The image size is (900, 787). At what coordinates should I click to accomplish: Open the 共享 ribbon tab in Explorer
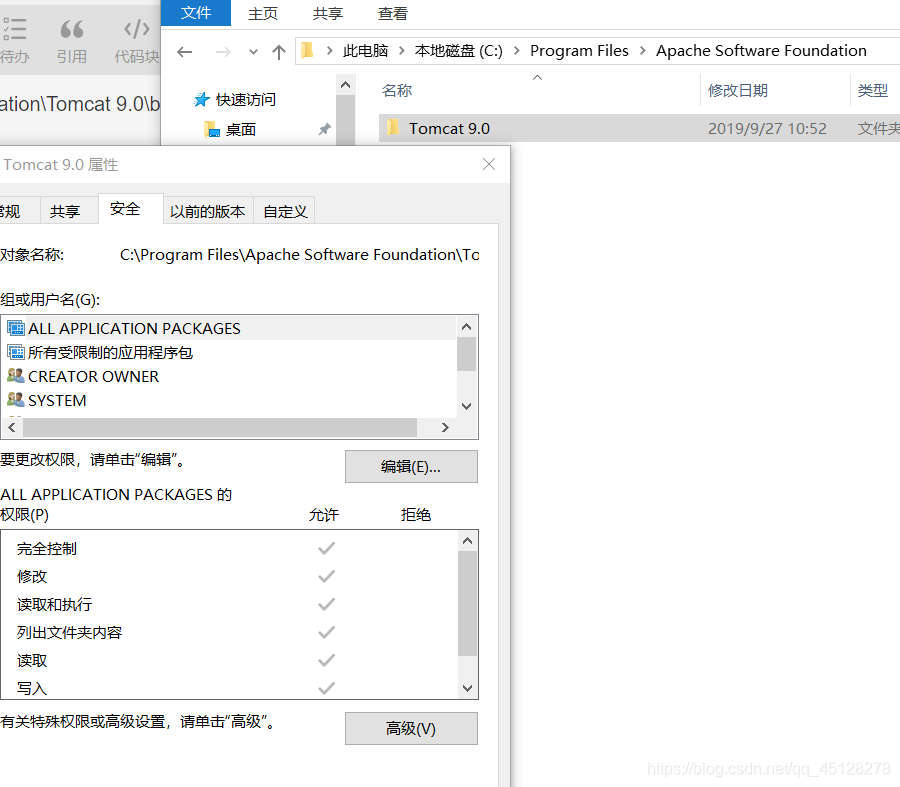click(328, 13)
